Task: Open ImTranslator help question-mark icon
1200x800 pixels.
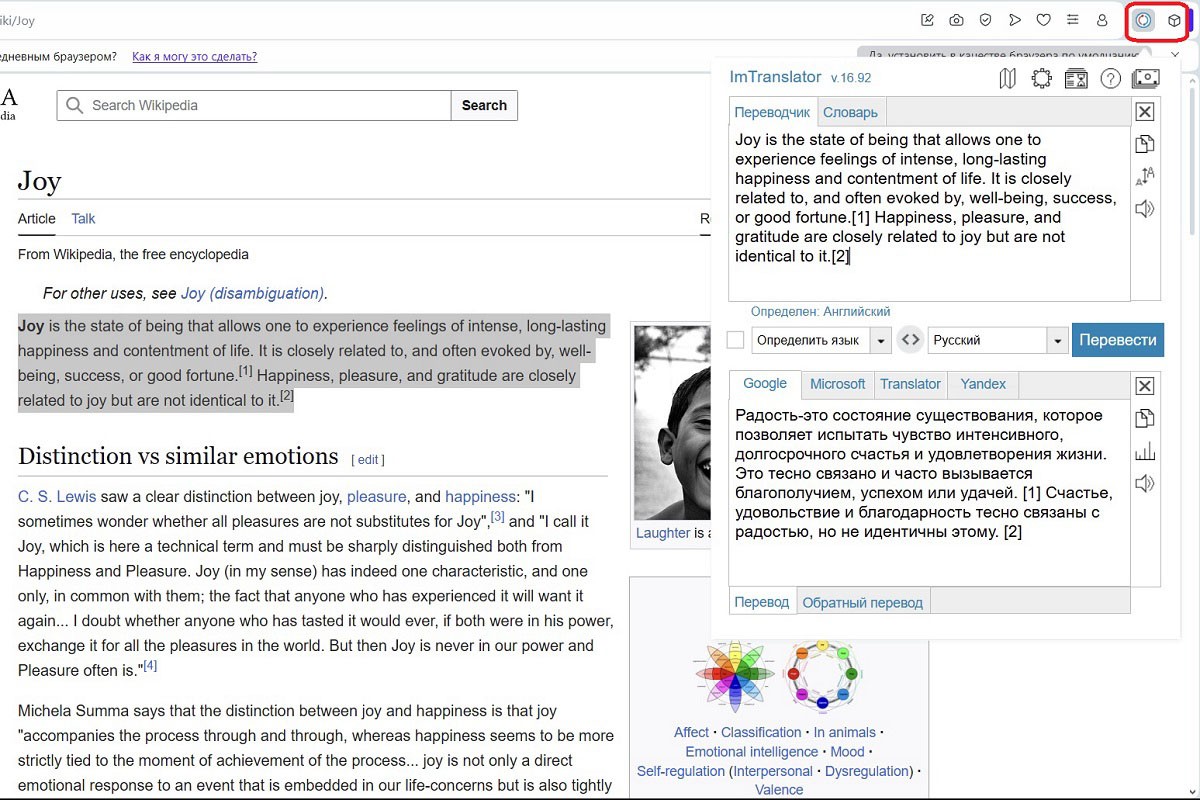Action: point(1110,79)
